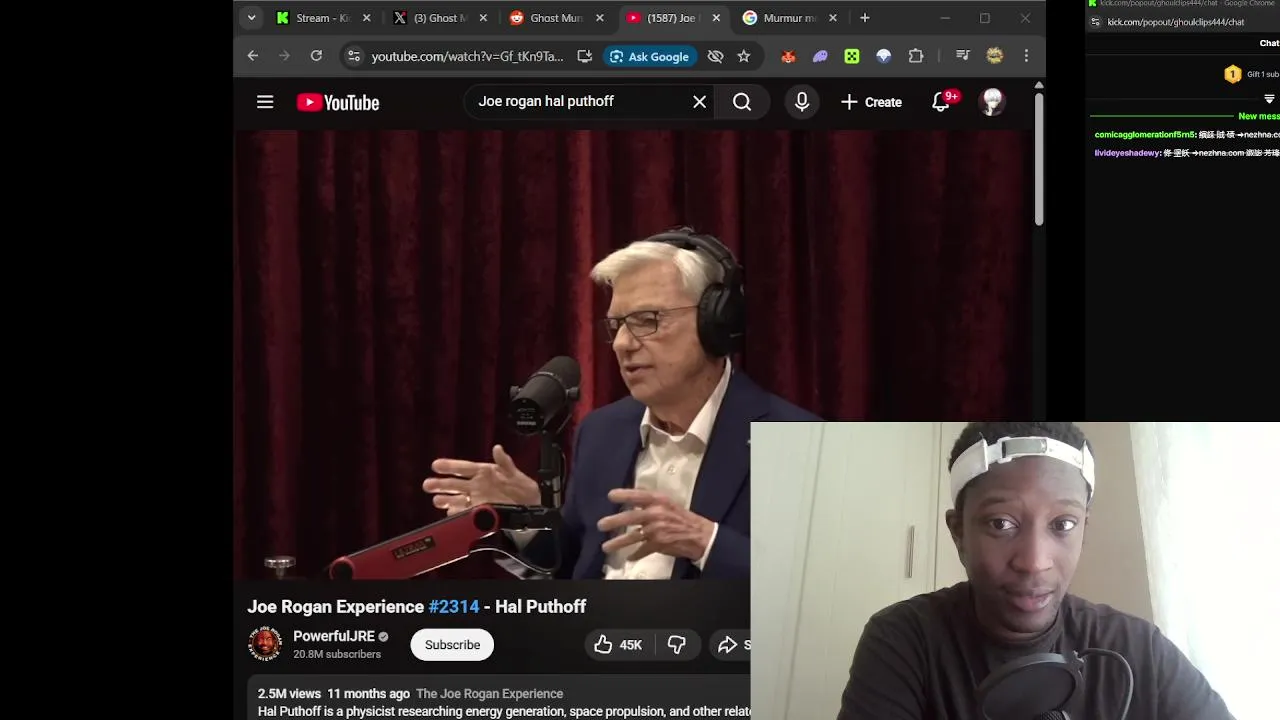This screenshot has width=1280, height=720.
Task: Share the video with share arrow
Action: (731, 645)
